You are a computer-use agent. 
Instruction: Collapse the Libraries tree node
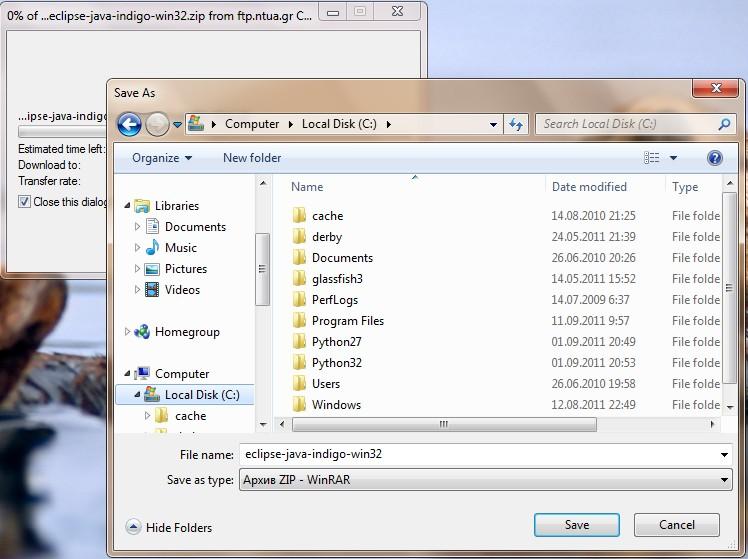pyautogui.click(x=127, y=206)
